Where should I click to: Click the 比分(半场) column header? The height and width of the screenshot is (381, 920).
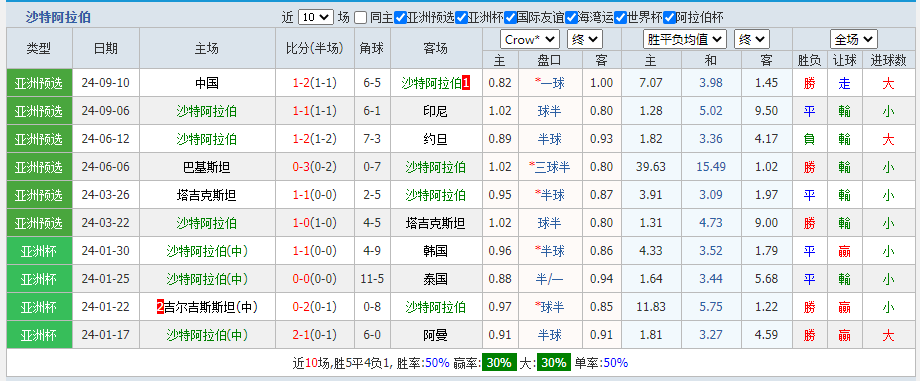point(314,49)
